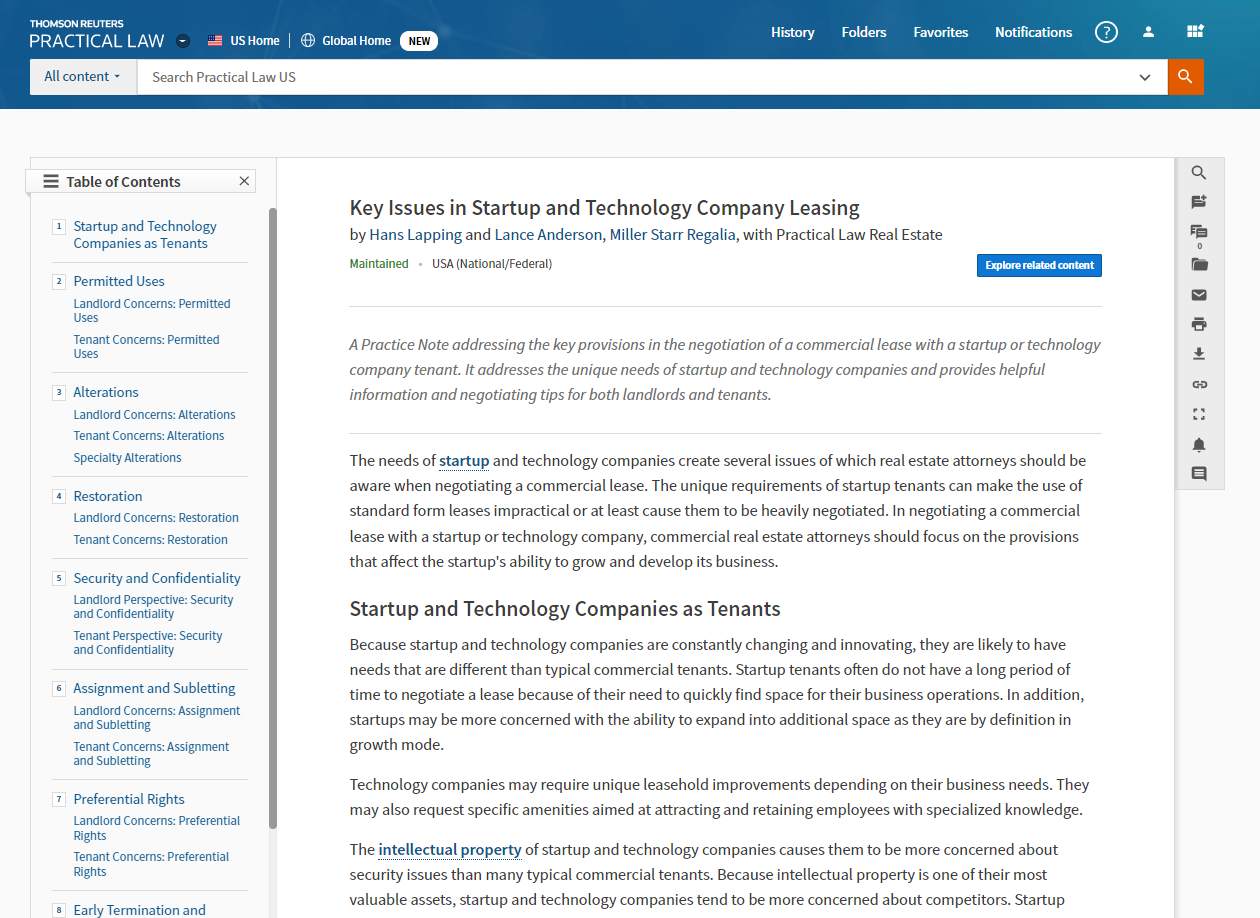Open the All content dropdown
1260x918 pixels.
click(x=83, y=77)
